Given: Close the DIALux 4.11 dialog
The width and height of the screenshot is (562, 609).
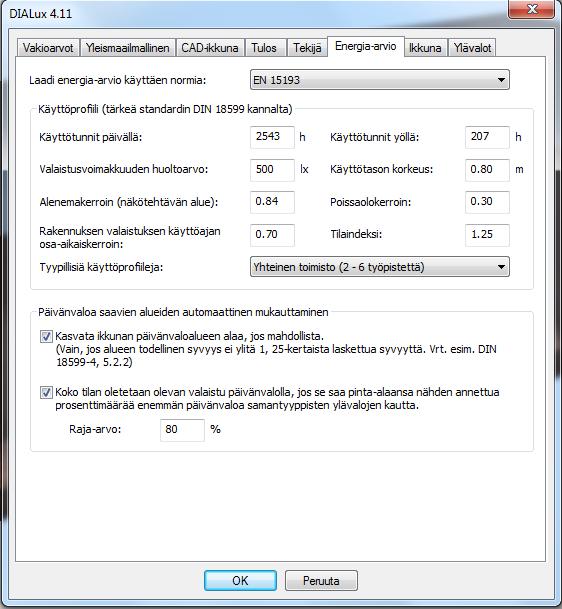Looking at the screenshot, I should (532, 9).
